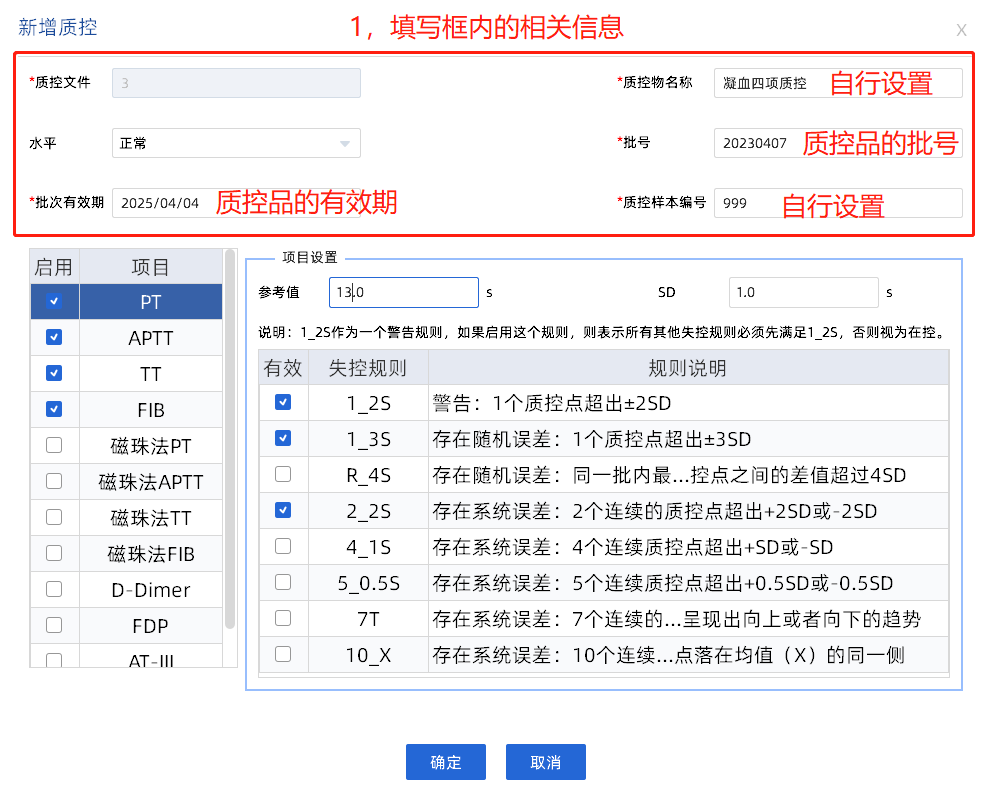
Task: Close the 新增质控 dialog with X
Action: coord(961,30)
